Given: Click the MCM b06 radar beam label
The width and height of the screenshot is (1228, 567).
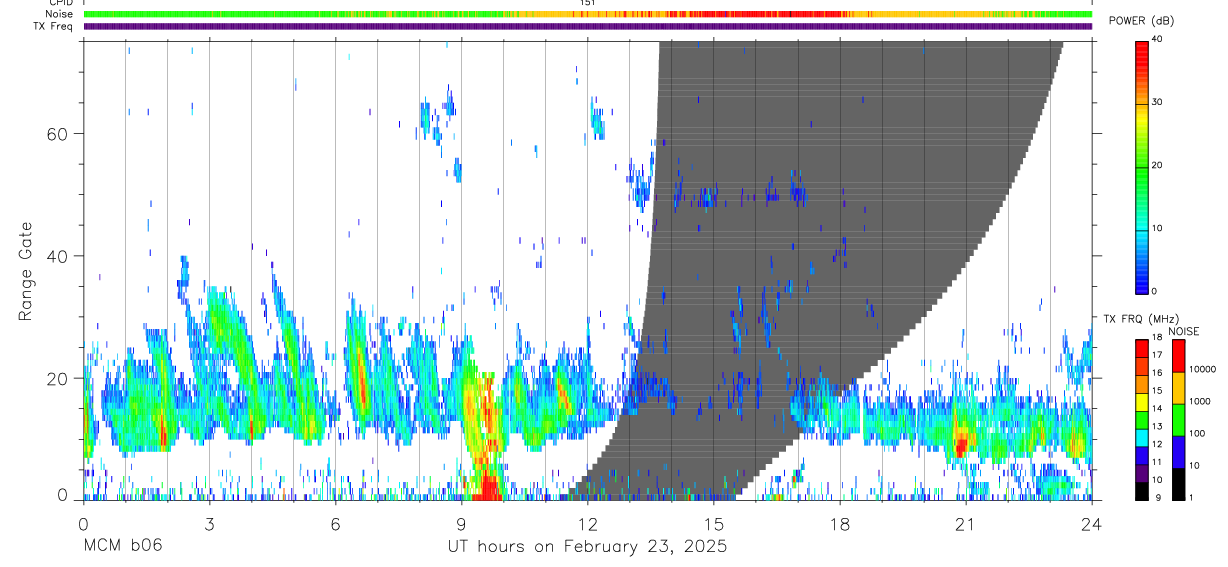Looking at the screenshot, I should 123,547.
